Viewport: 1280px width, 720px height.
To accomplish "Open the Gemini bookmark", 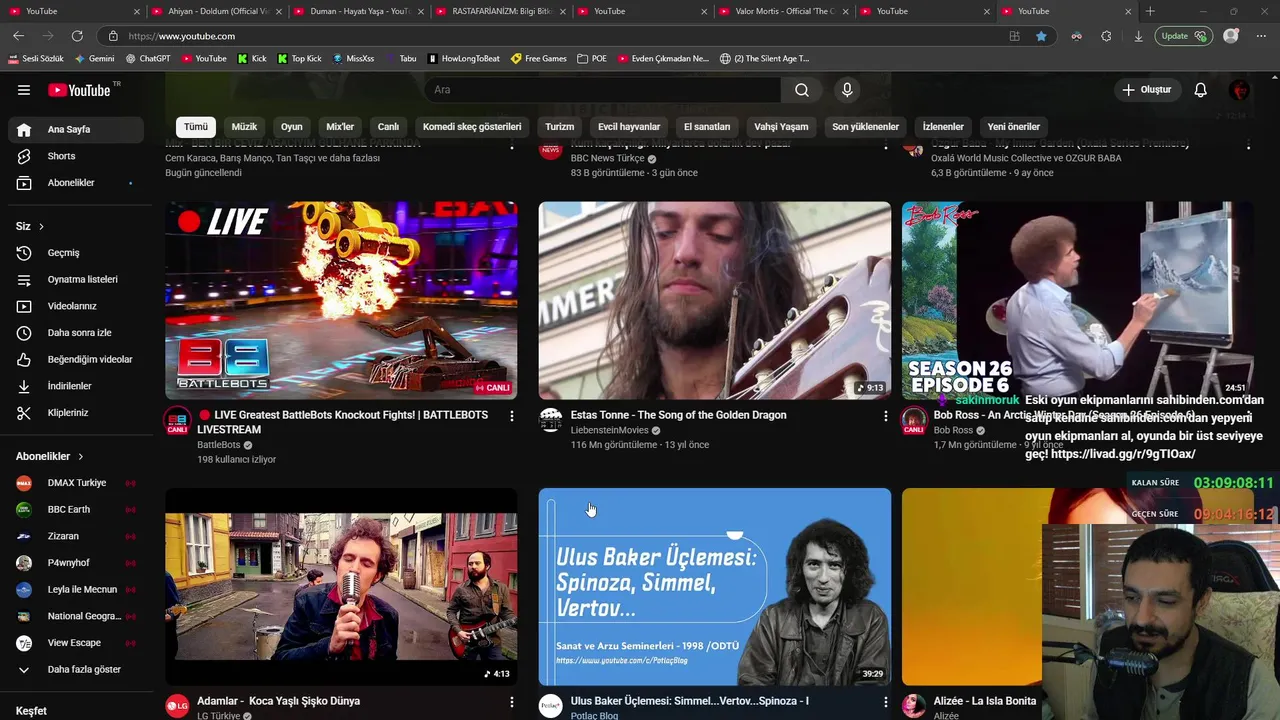I will (93, 58).
